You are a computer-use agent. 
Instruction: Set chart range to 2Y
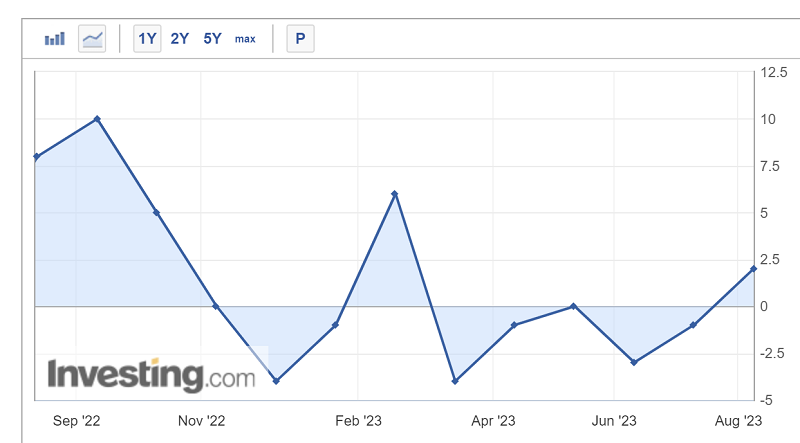tap(179, 39)
